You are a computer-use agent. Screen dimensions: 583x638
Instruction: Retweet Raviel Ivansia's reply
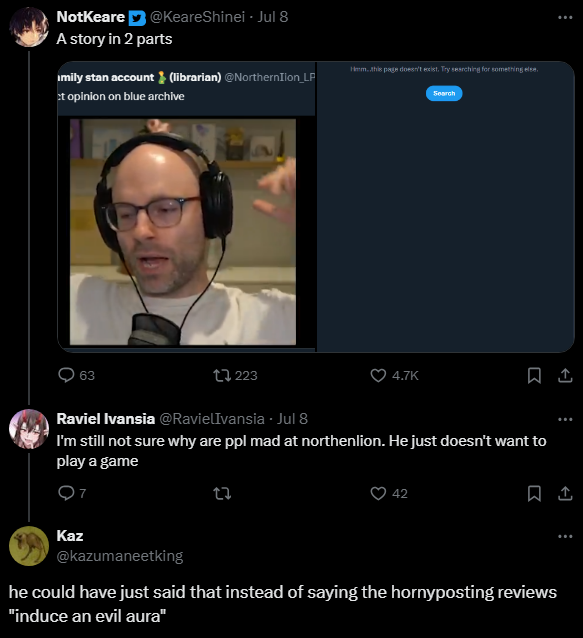tap(222, 494)
